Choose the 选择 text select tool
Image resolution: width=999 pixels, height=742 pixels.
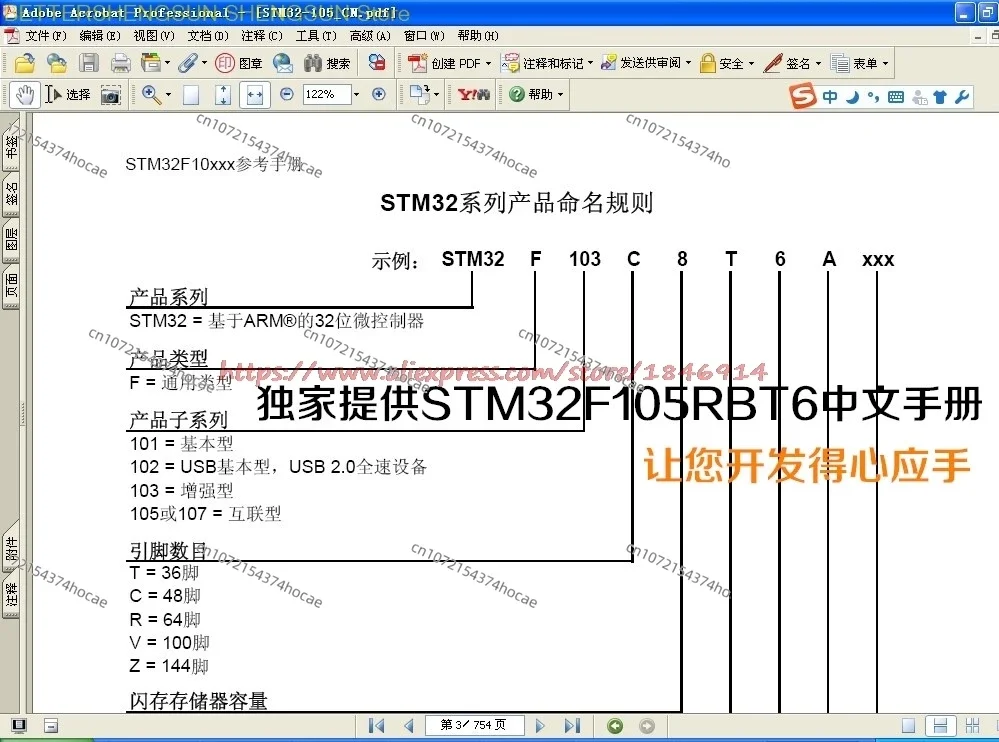pyautogui.click(x=68, y=95)
